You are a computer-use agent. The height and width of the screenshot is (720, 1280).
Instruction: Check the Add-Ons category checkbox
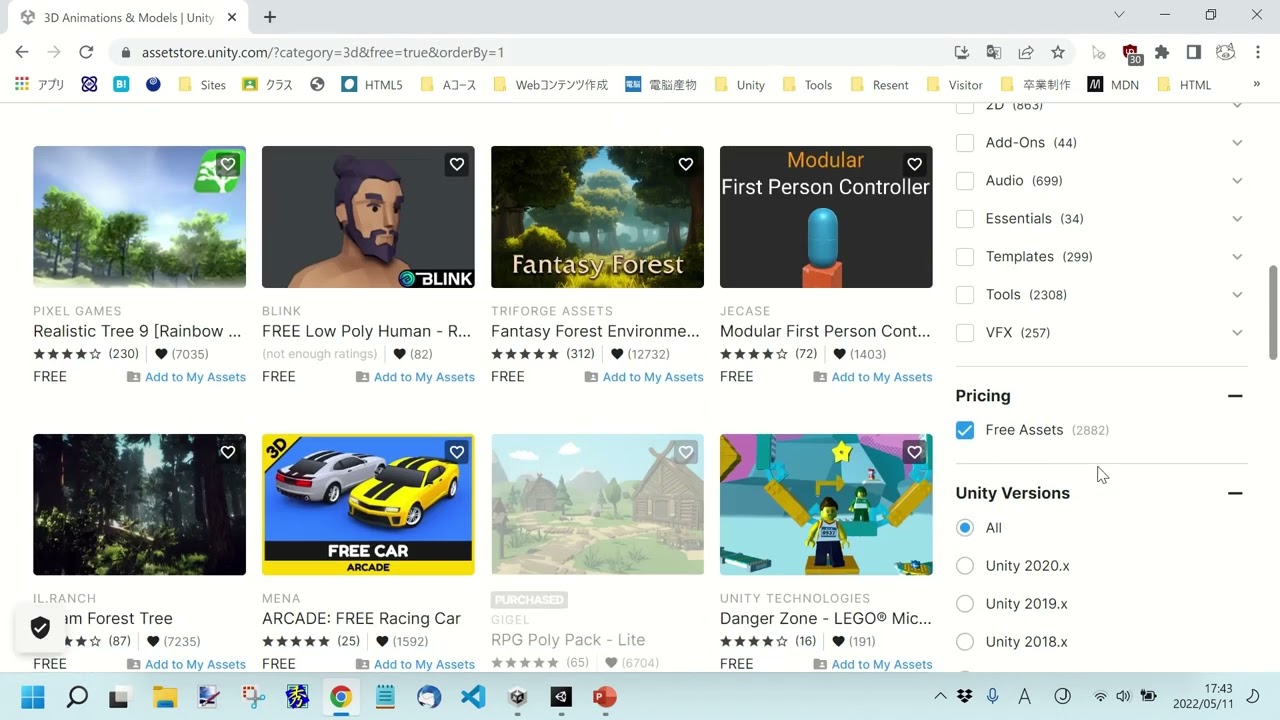[x=965, y=143]
